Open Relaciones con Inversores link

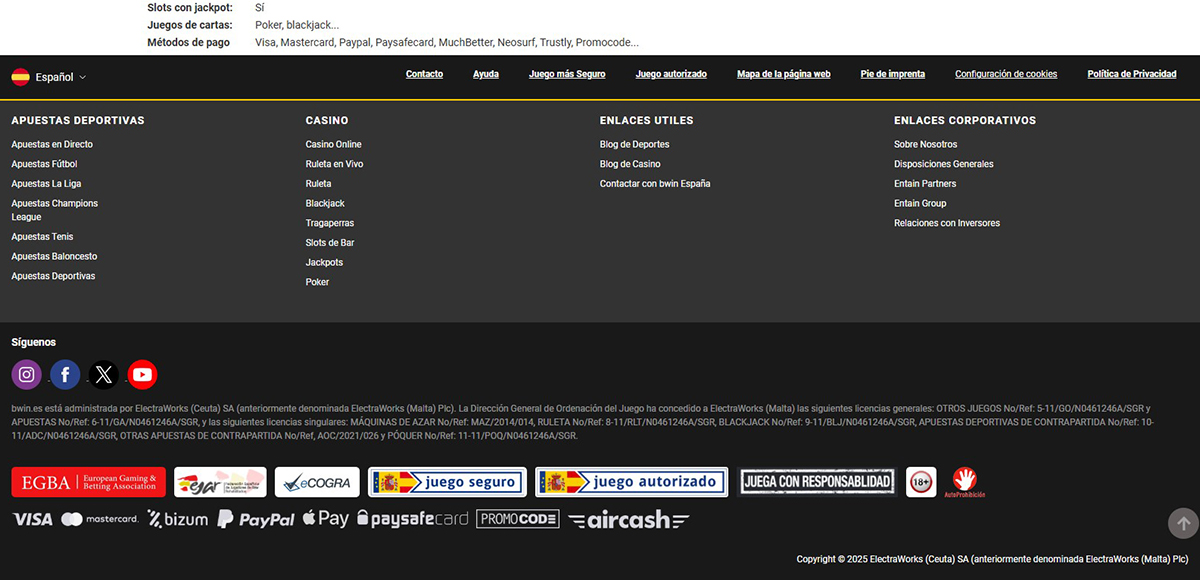click(947, 223)
